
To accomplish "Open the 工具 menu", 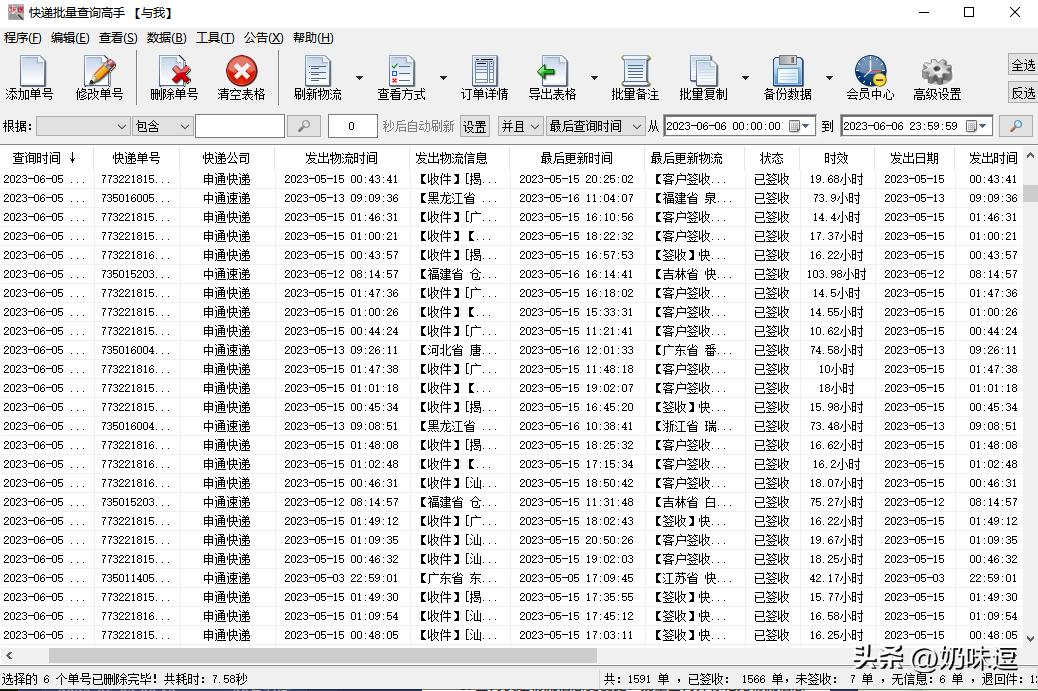I will 213,37.
